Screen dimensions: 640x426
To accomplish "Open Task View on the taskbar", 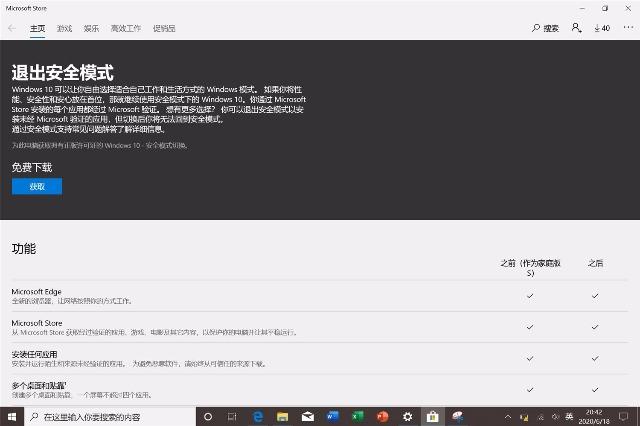I will tap(232, 417).
